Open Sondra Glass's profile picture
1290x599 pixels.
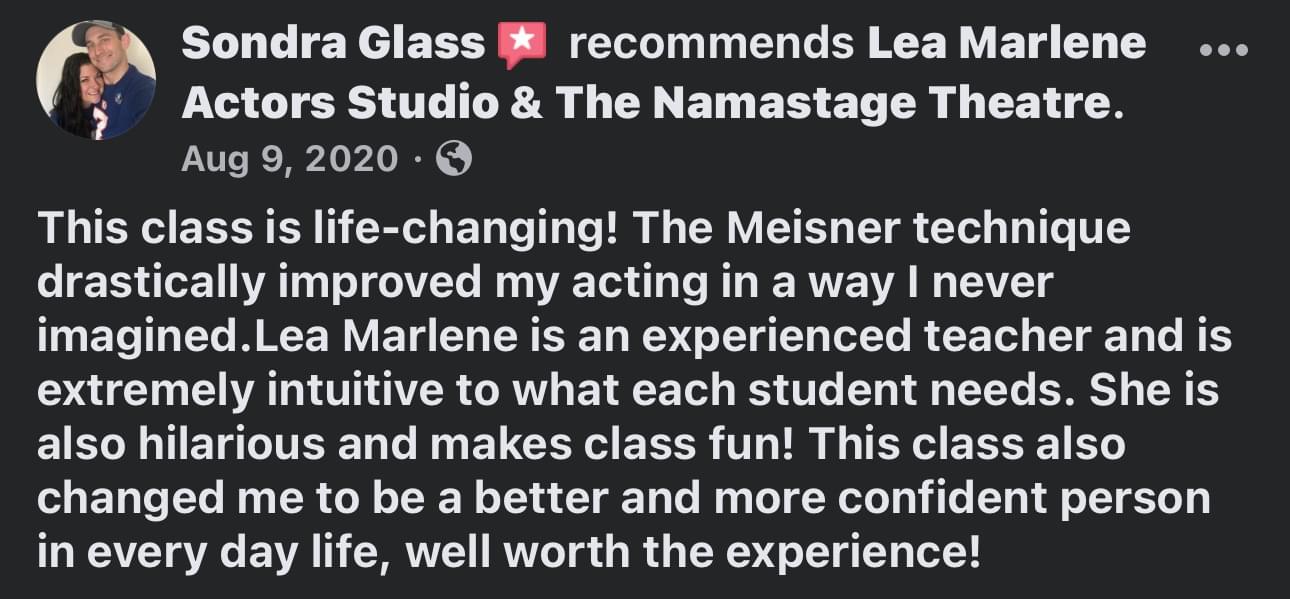click(96, 80)
